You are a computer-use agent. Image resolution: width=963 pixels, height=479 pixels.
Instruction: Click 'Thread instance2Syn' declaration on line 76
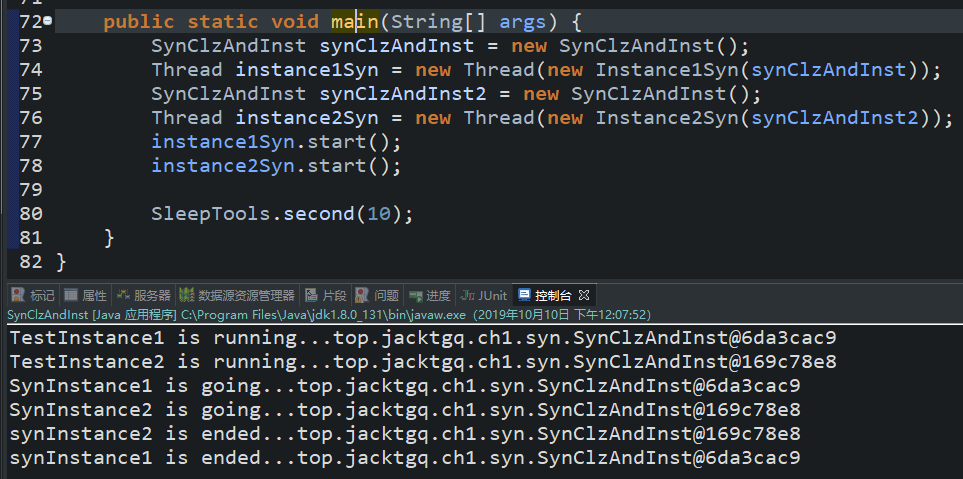(x=265, y=118)
